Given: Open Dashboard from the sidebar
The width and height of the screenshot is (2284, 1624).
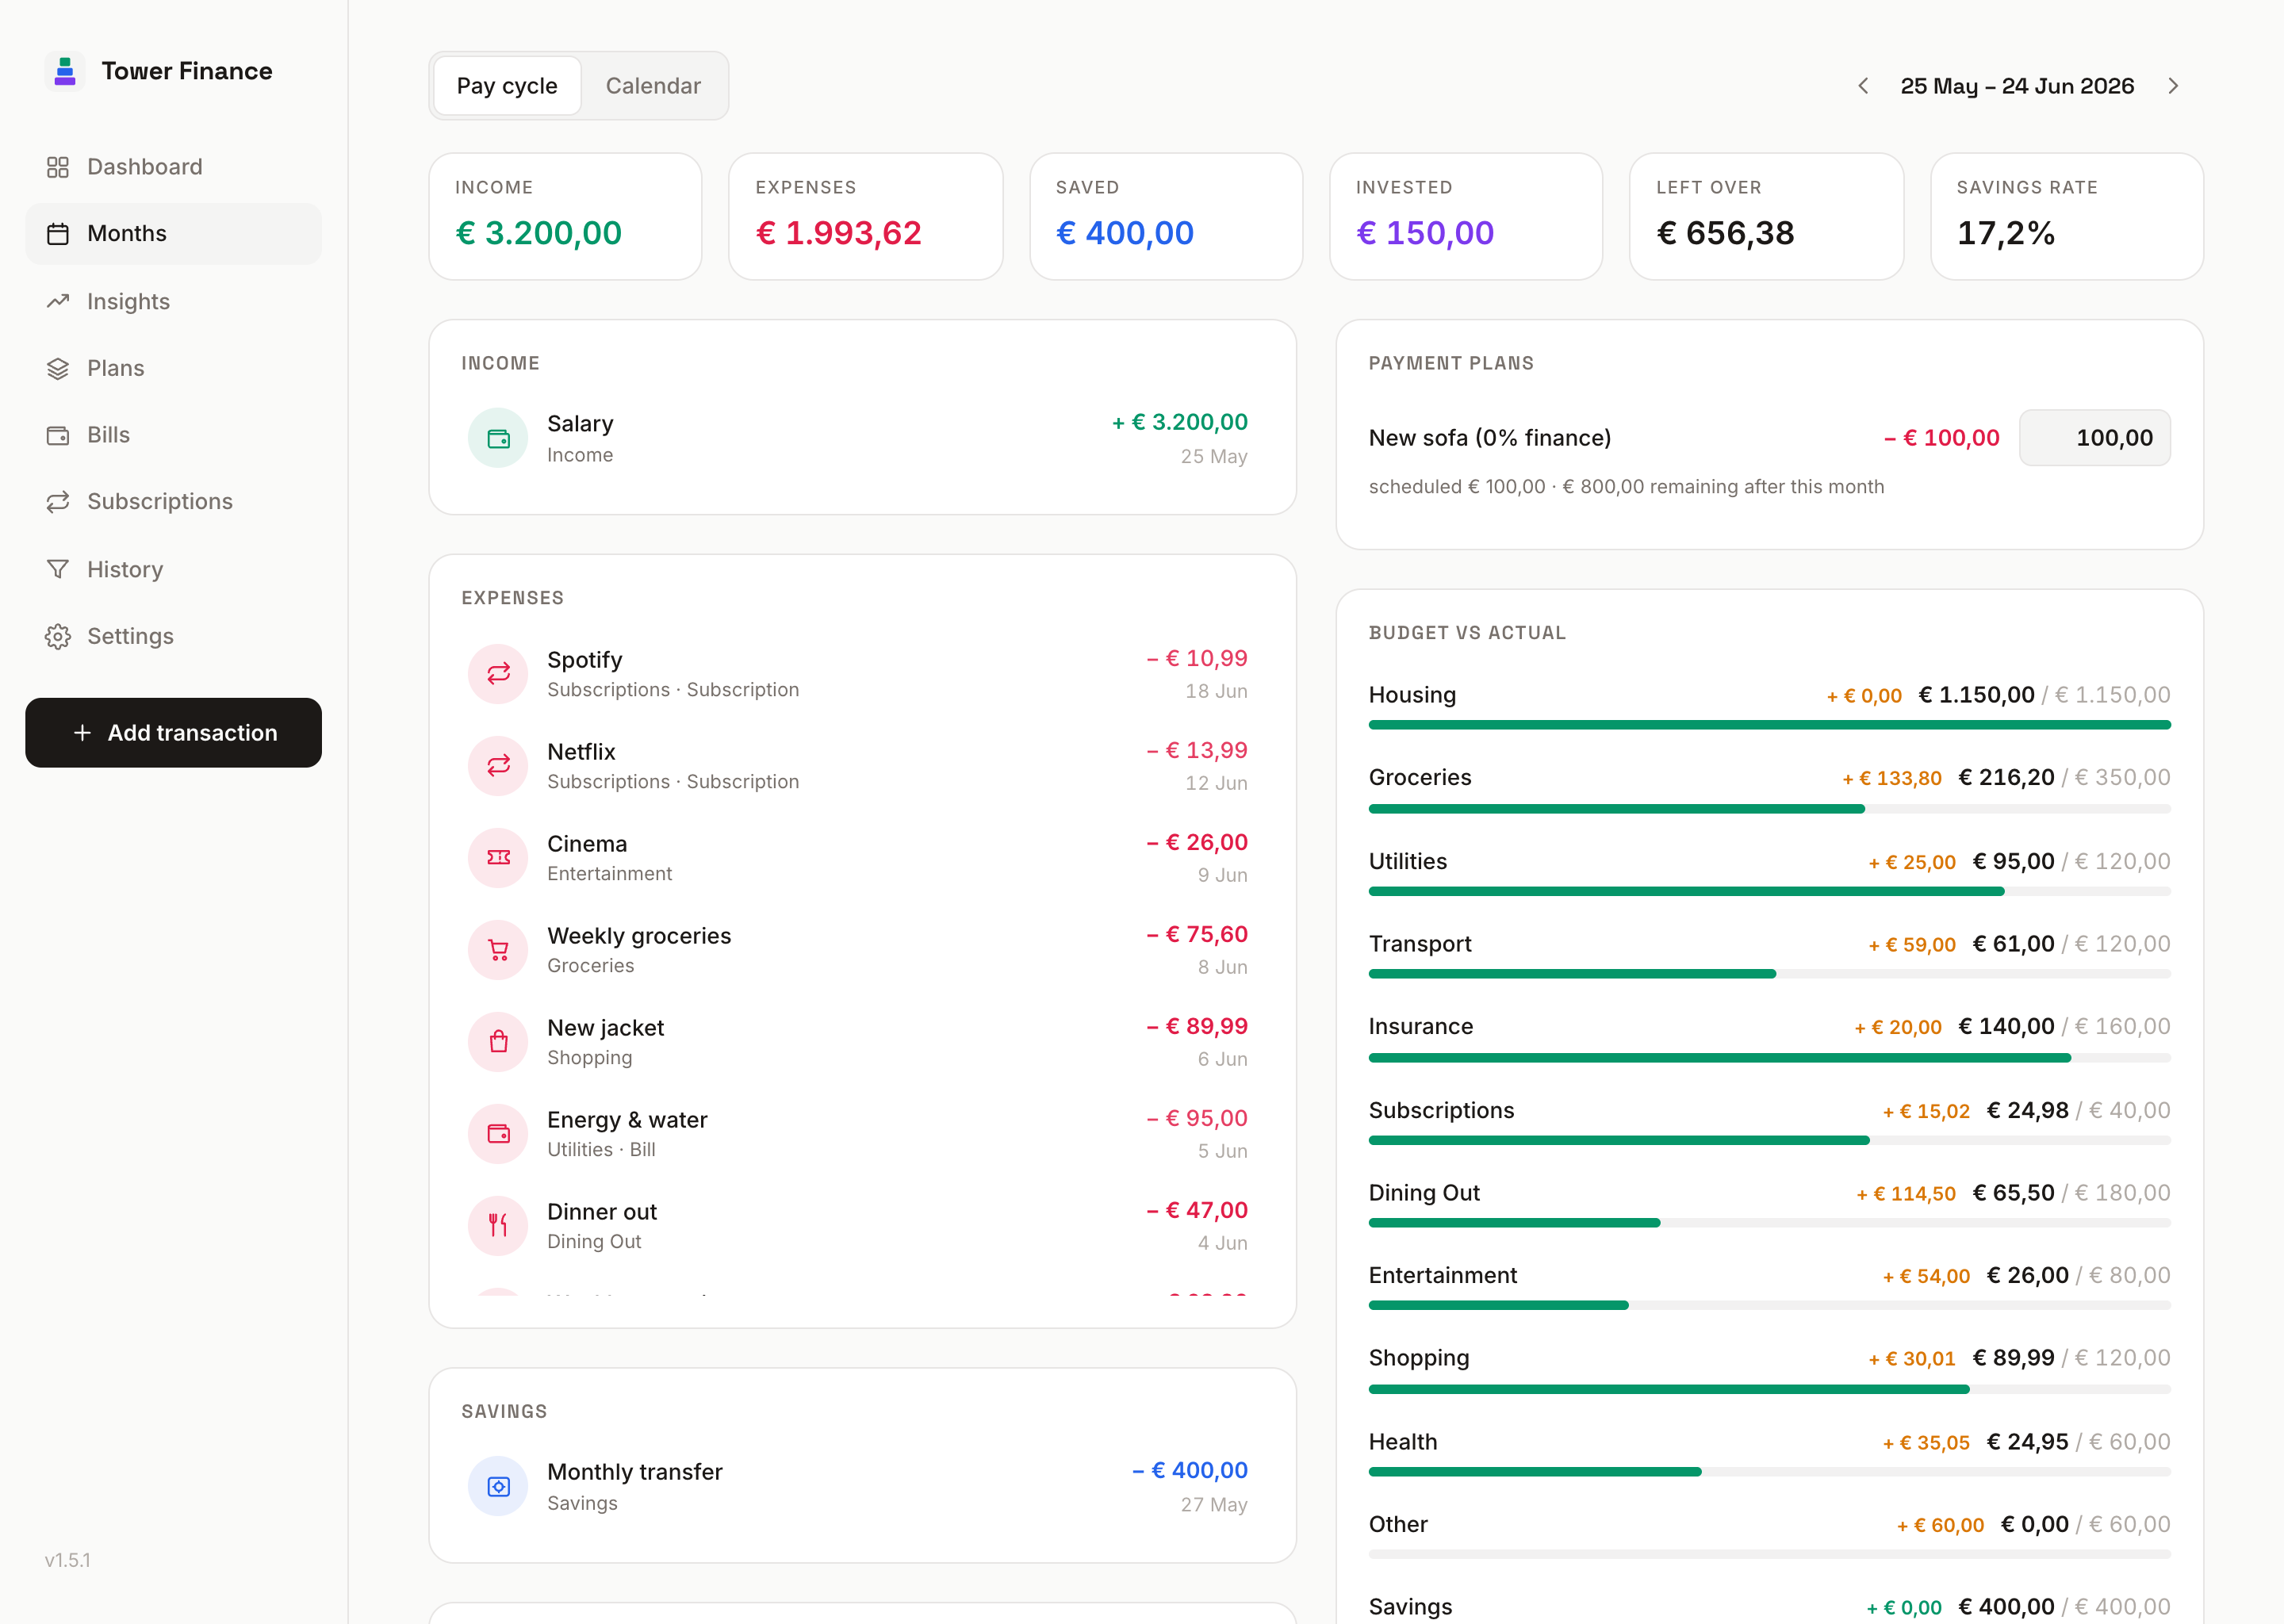Looking at the screenshot, I should [x=173, y=167].
